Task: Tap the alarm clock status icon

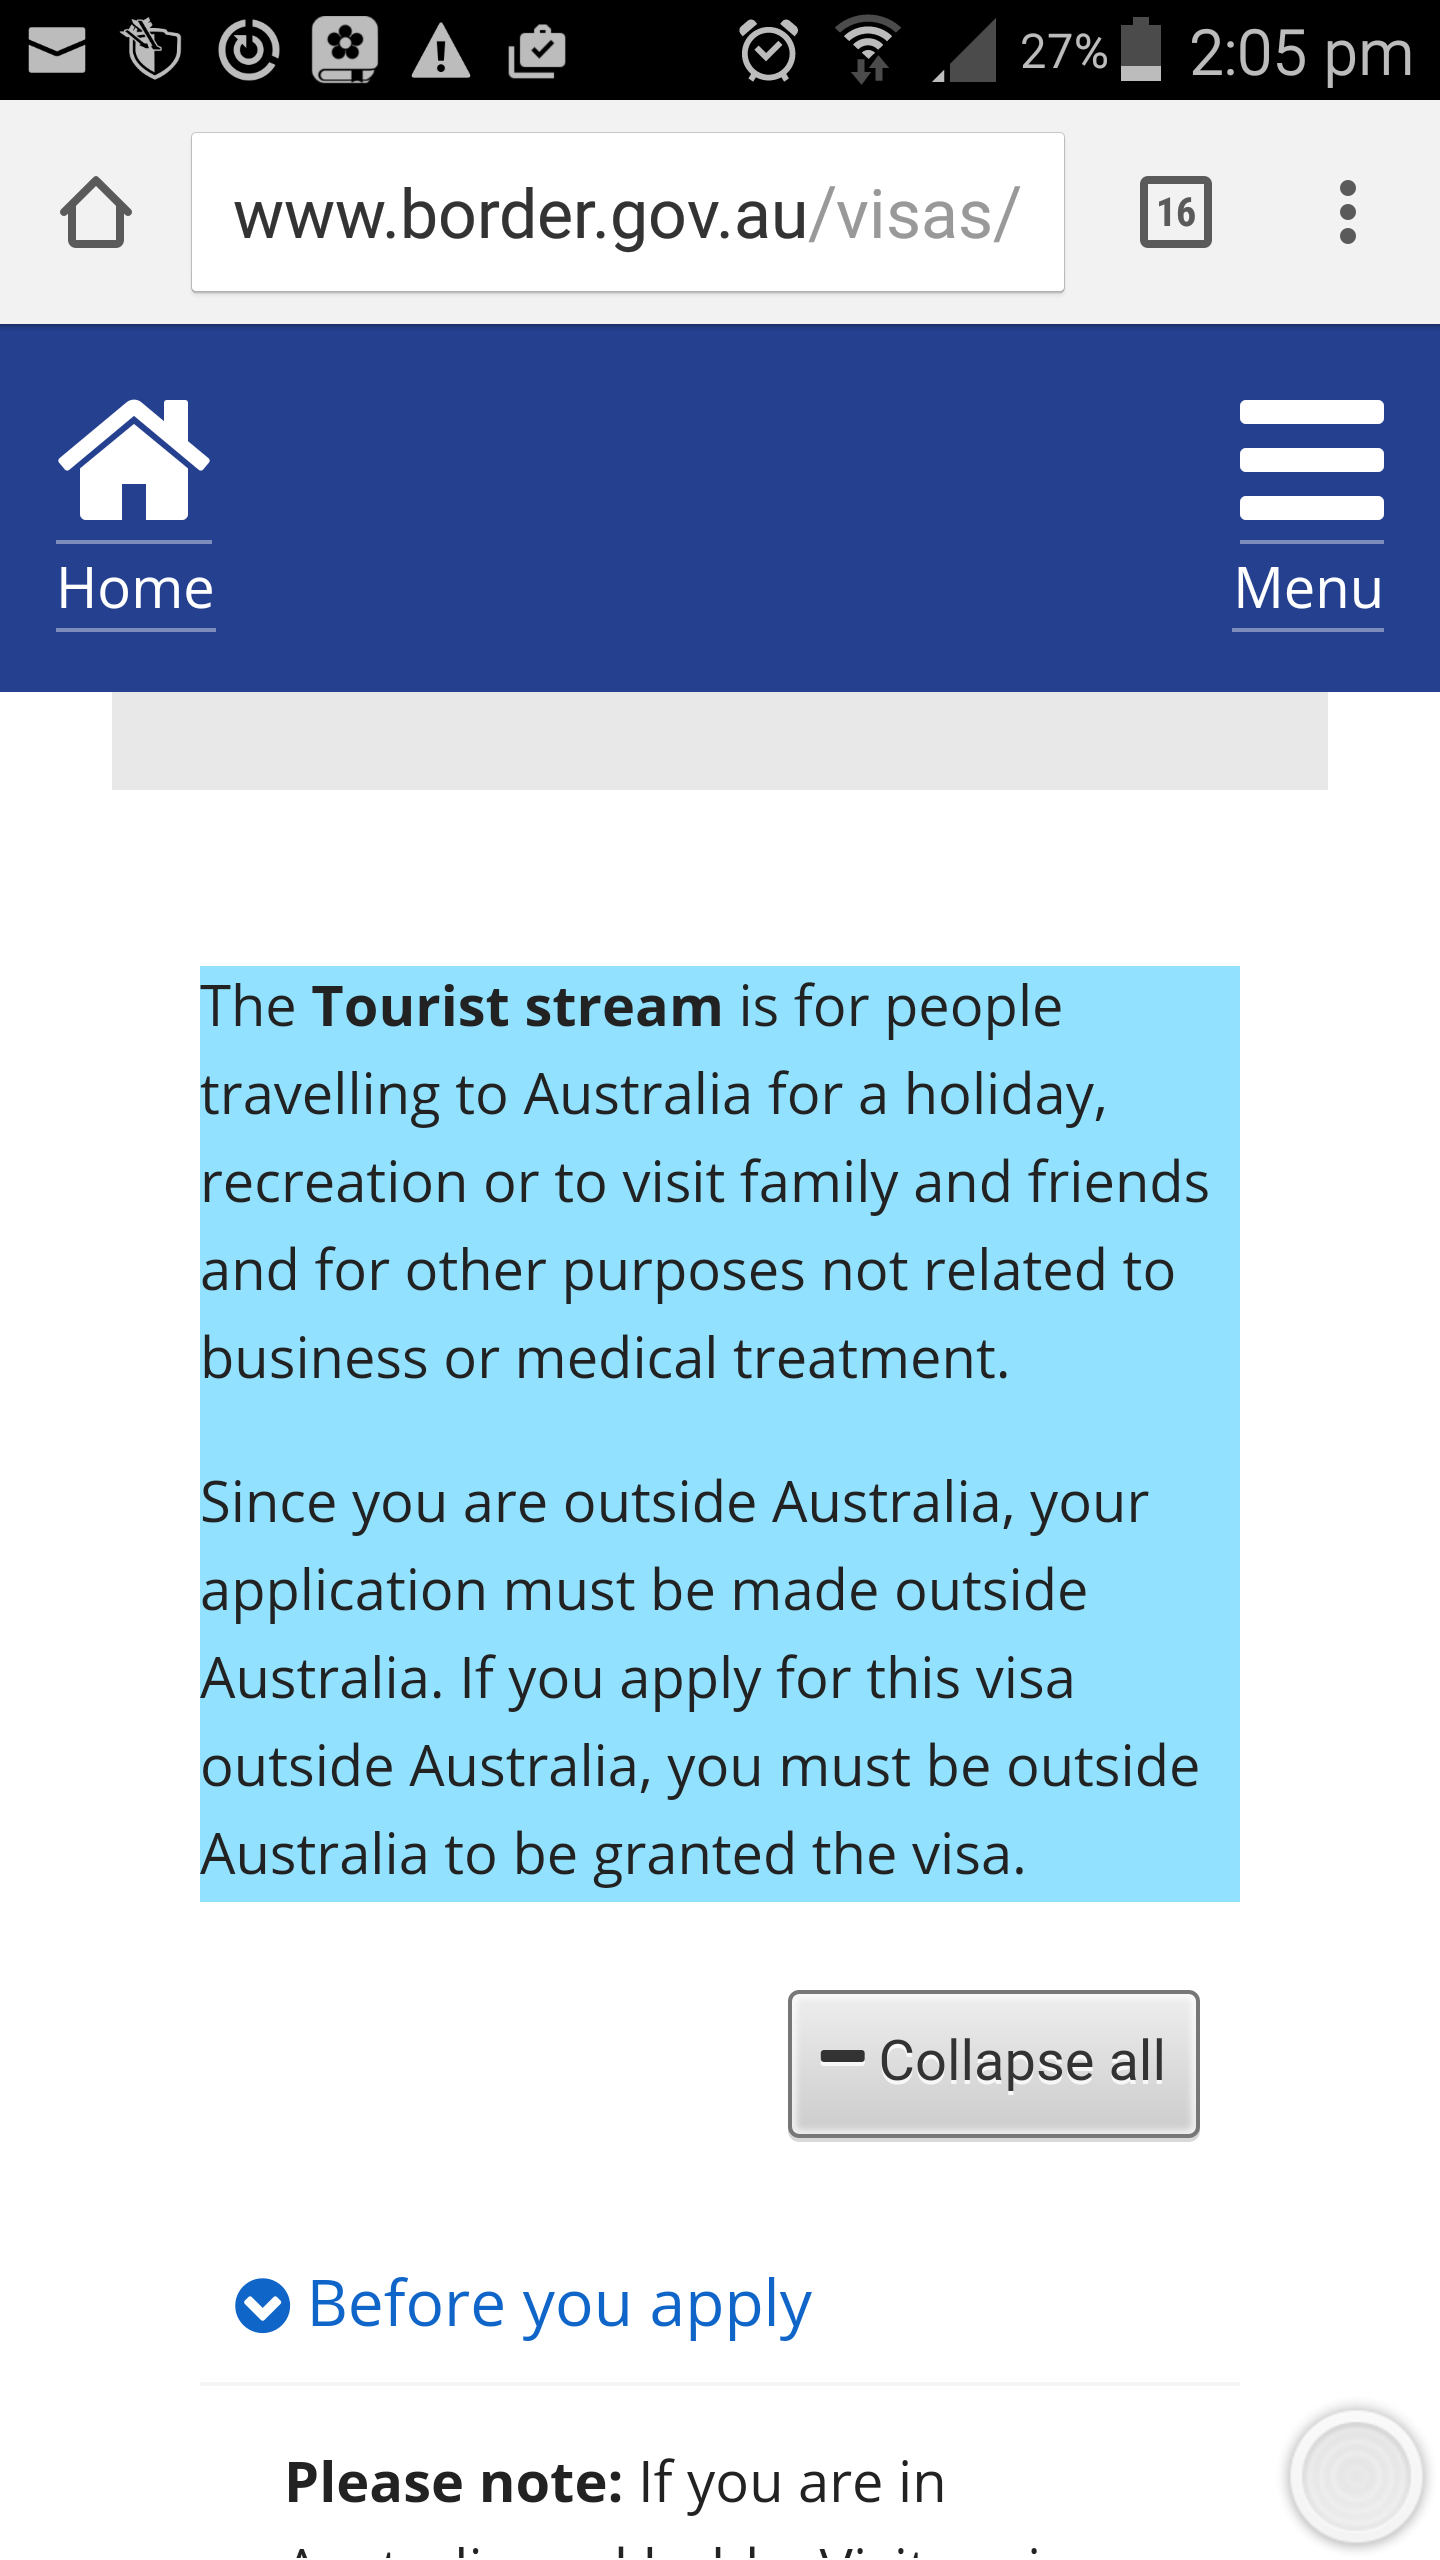Action: tap(768, 50)
